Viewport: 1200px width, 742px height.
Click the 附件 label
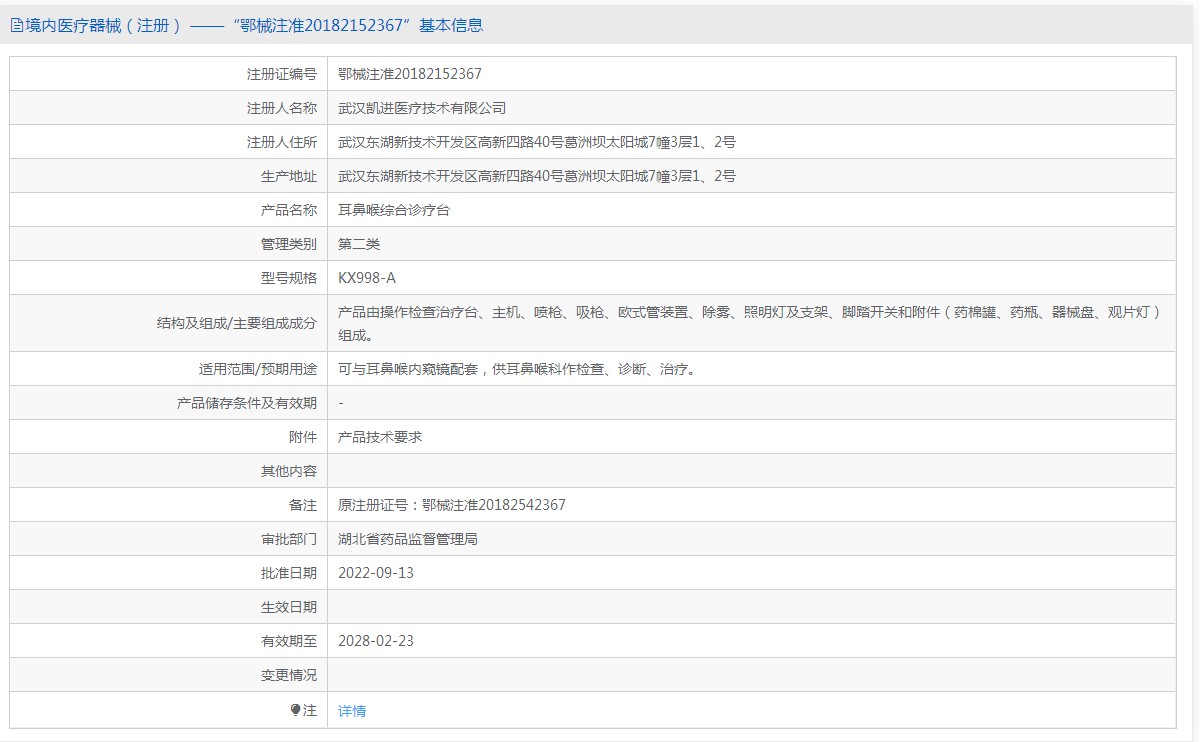point(303,437)
